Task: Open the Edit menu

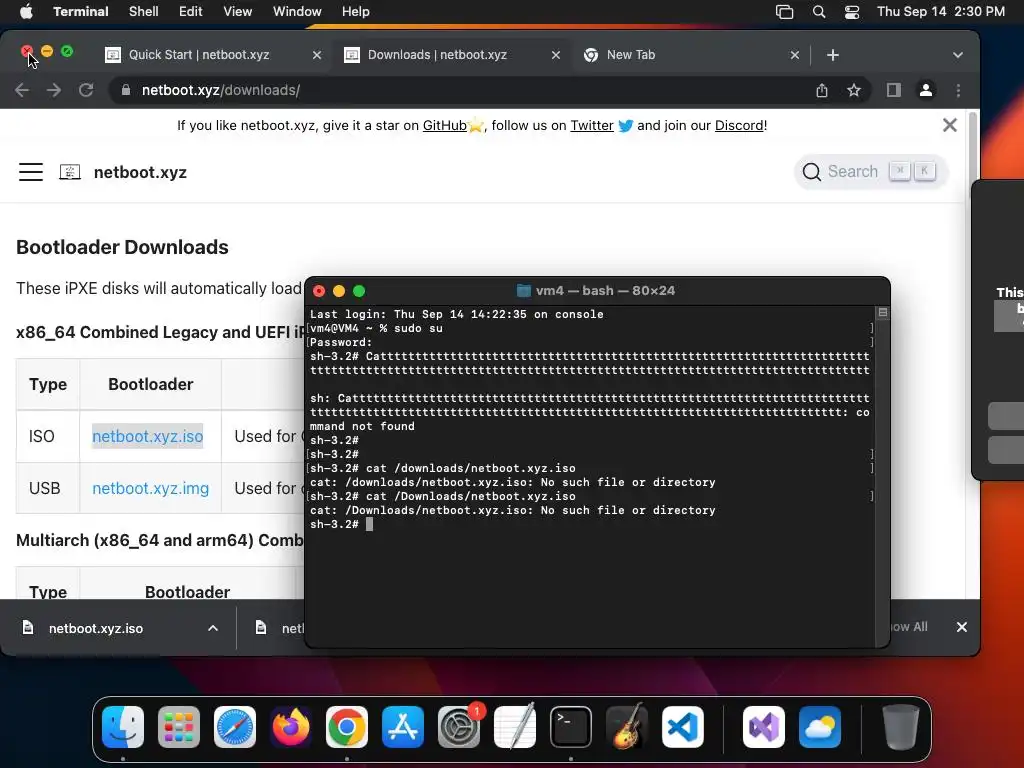Action: coord(191,12)
